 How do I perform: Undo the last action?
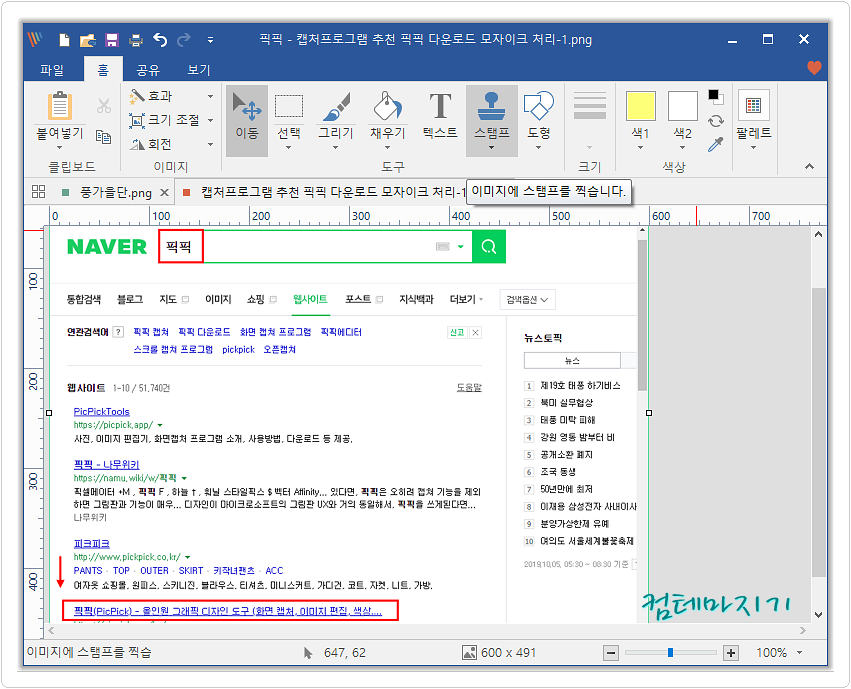160,40
